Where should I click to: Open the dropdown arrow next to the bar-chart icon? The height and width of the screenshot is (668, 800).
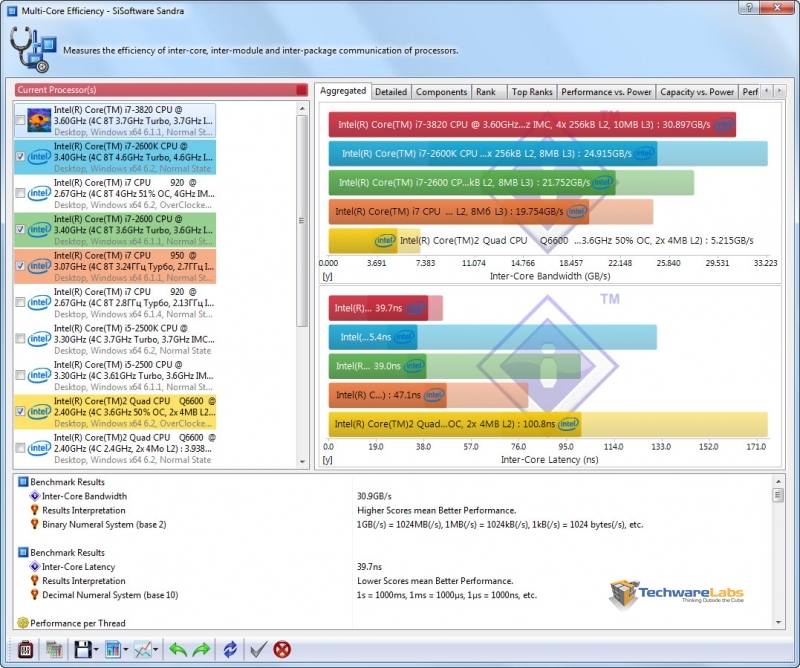126,650
